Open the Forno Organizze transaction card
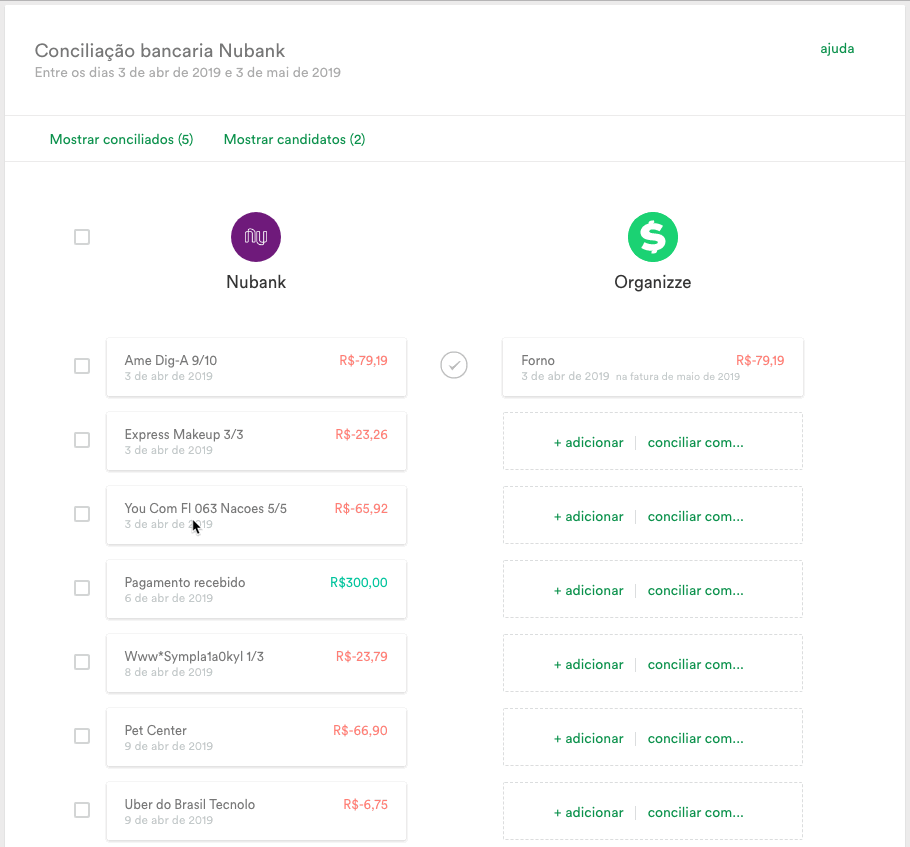Screen dimensions: 910x847 (x=653, y=367)
